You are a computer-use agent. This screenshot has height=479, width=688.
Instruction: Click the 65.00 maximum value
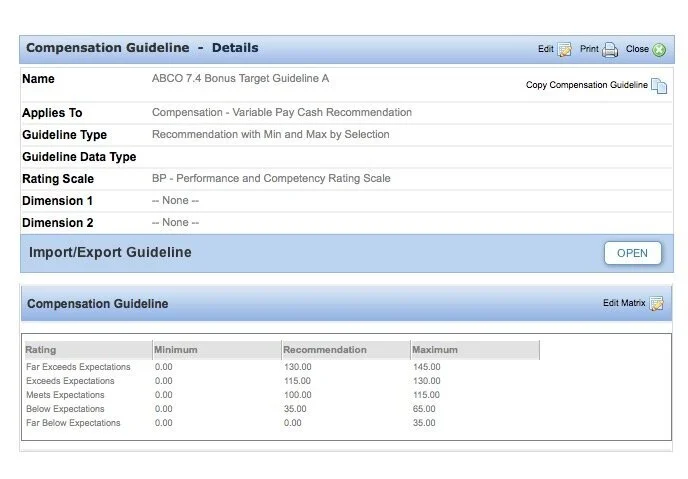coord(424,409)
